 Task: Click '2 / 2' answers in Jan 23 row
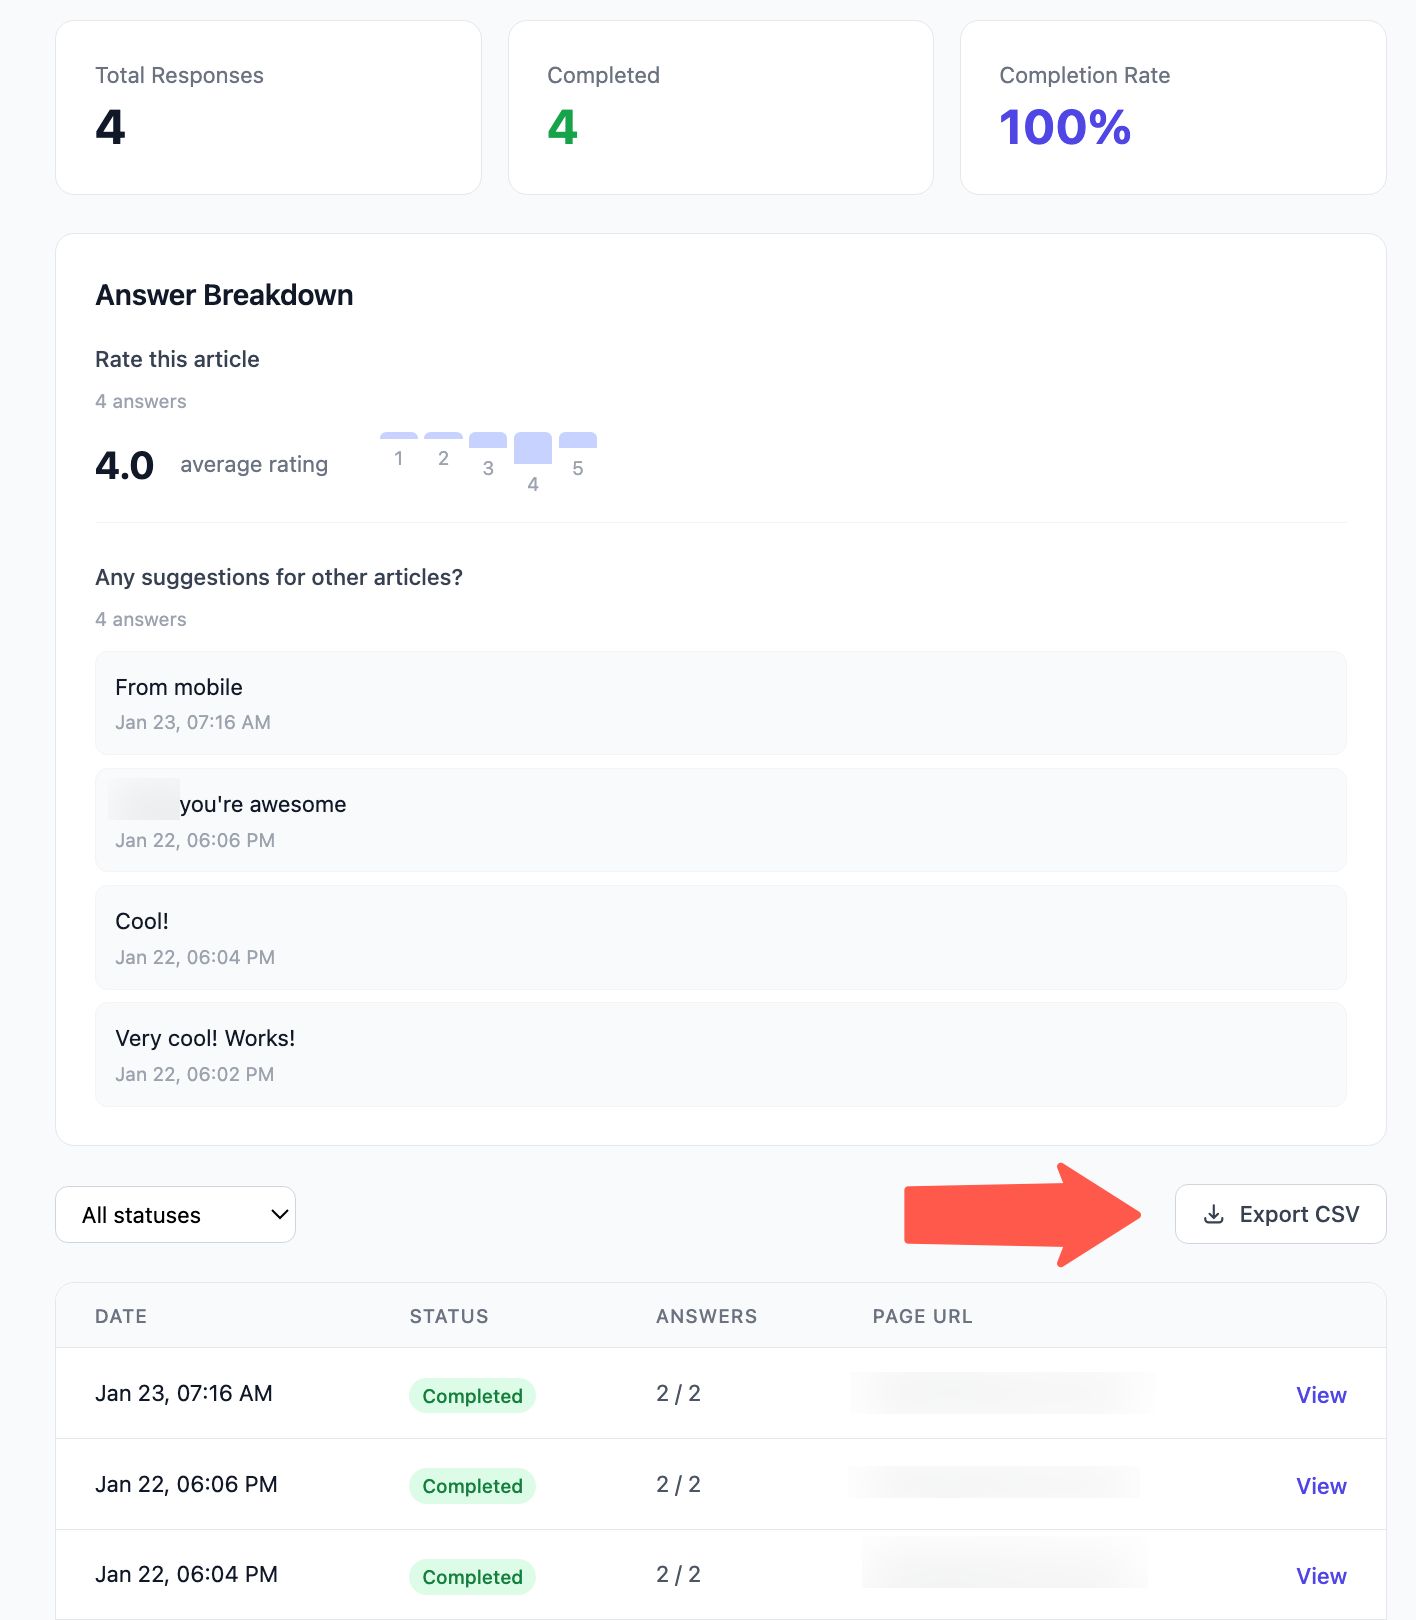pyautogui.click(x=678, y=1393)
